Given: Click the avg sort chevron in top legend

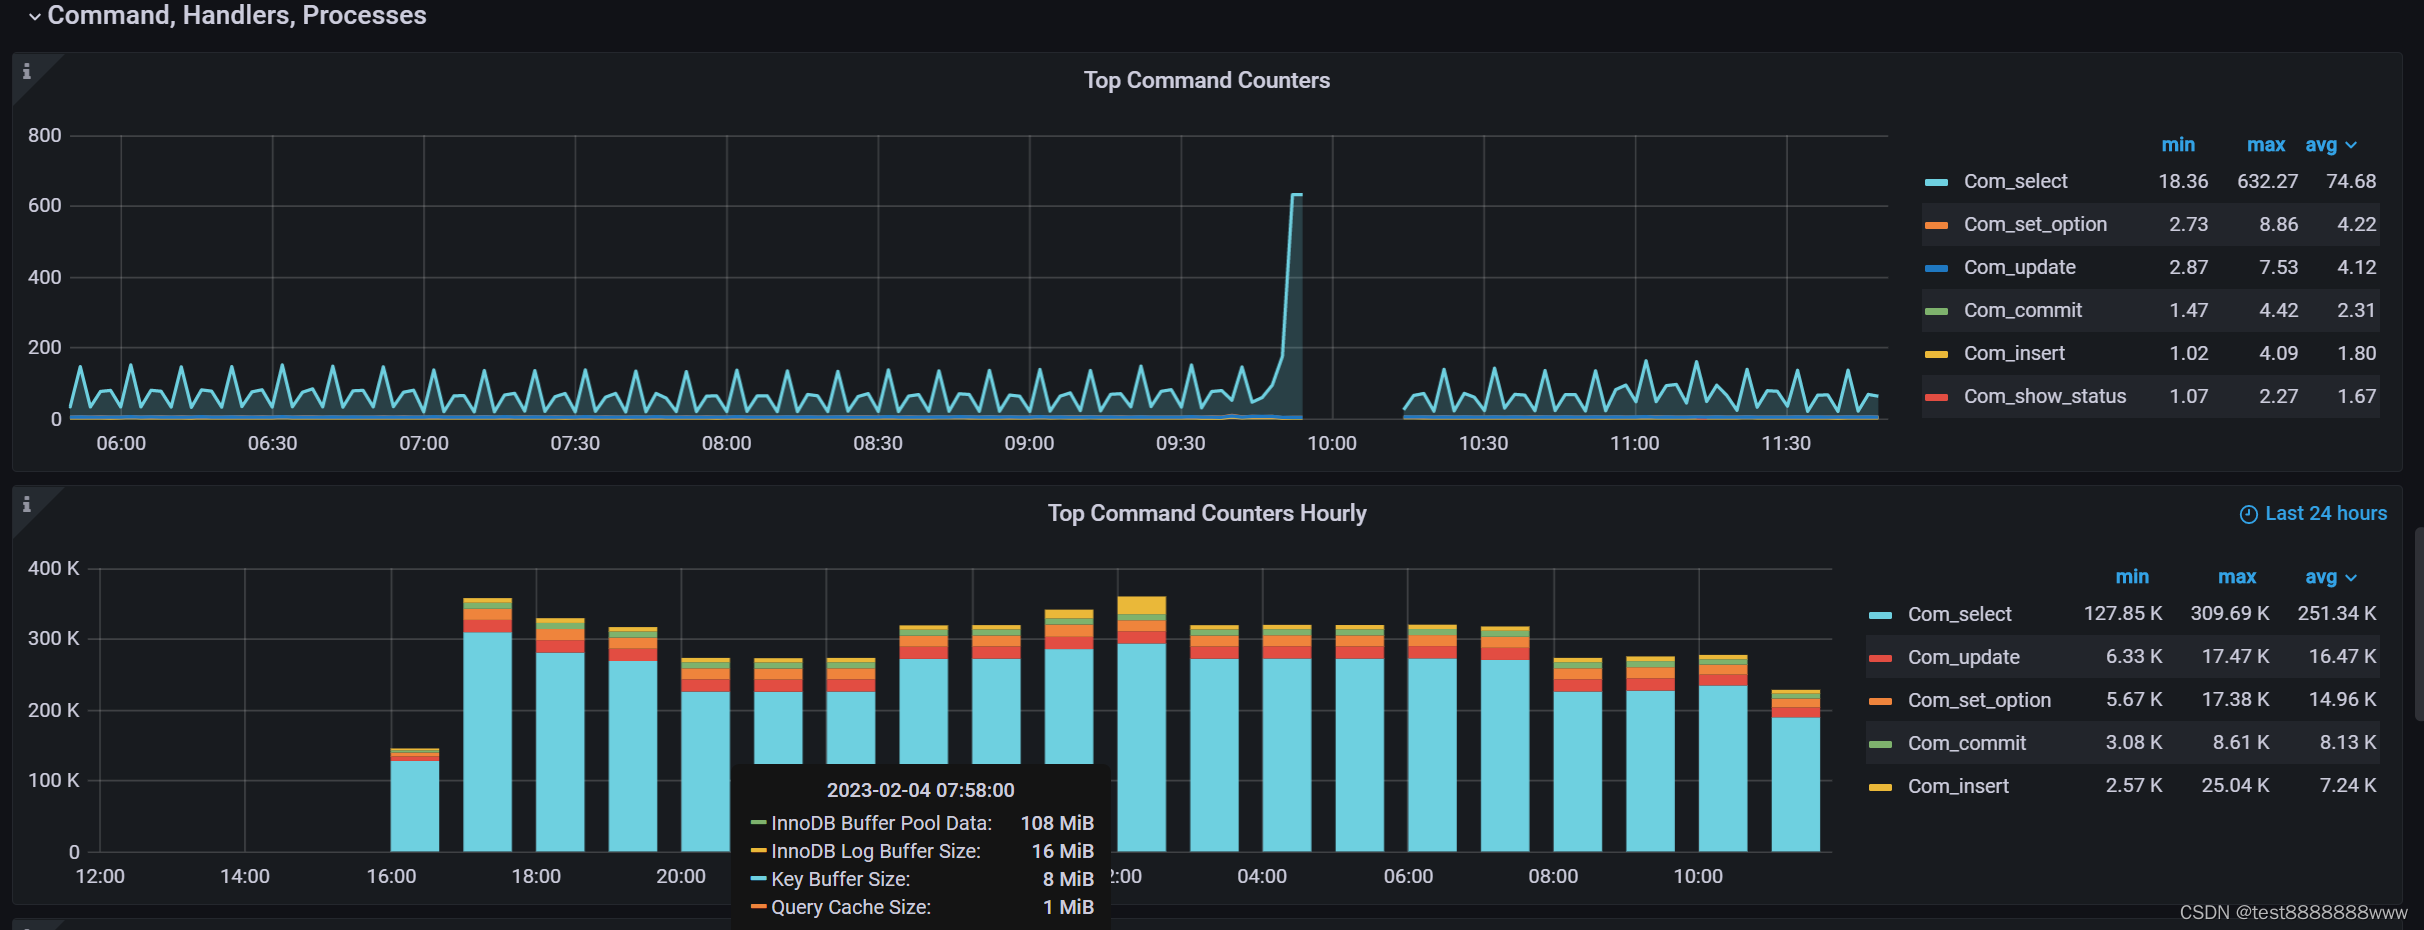Looking at the screenshot, I should coord(2351,146).
